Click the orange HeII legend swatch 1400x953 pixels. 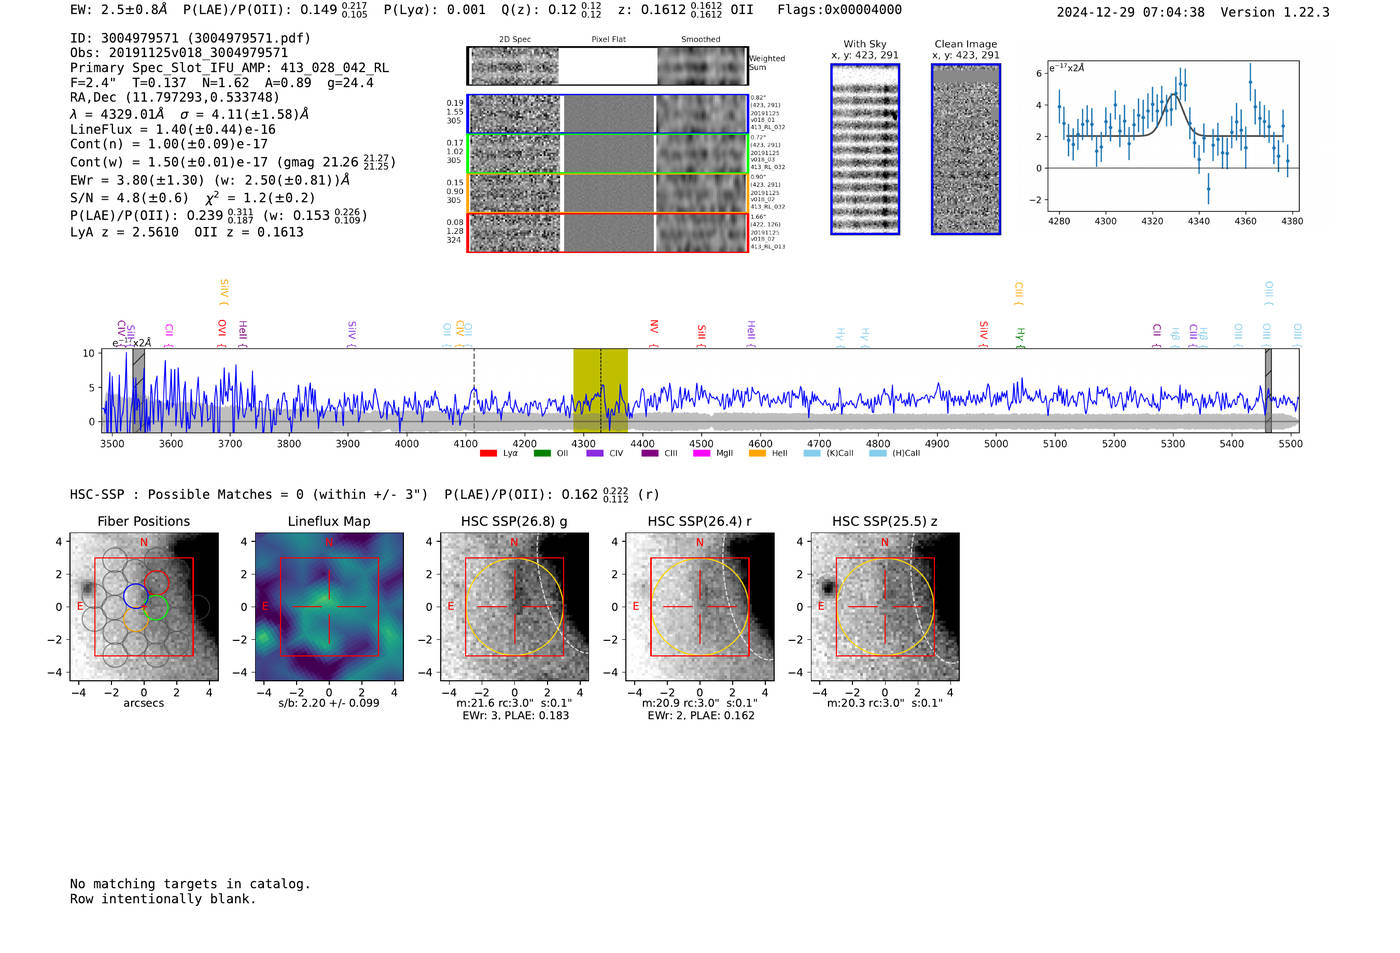(x=757, y=453)
